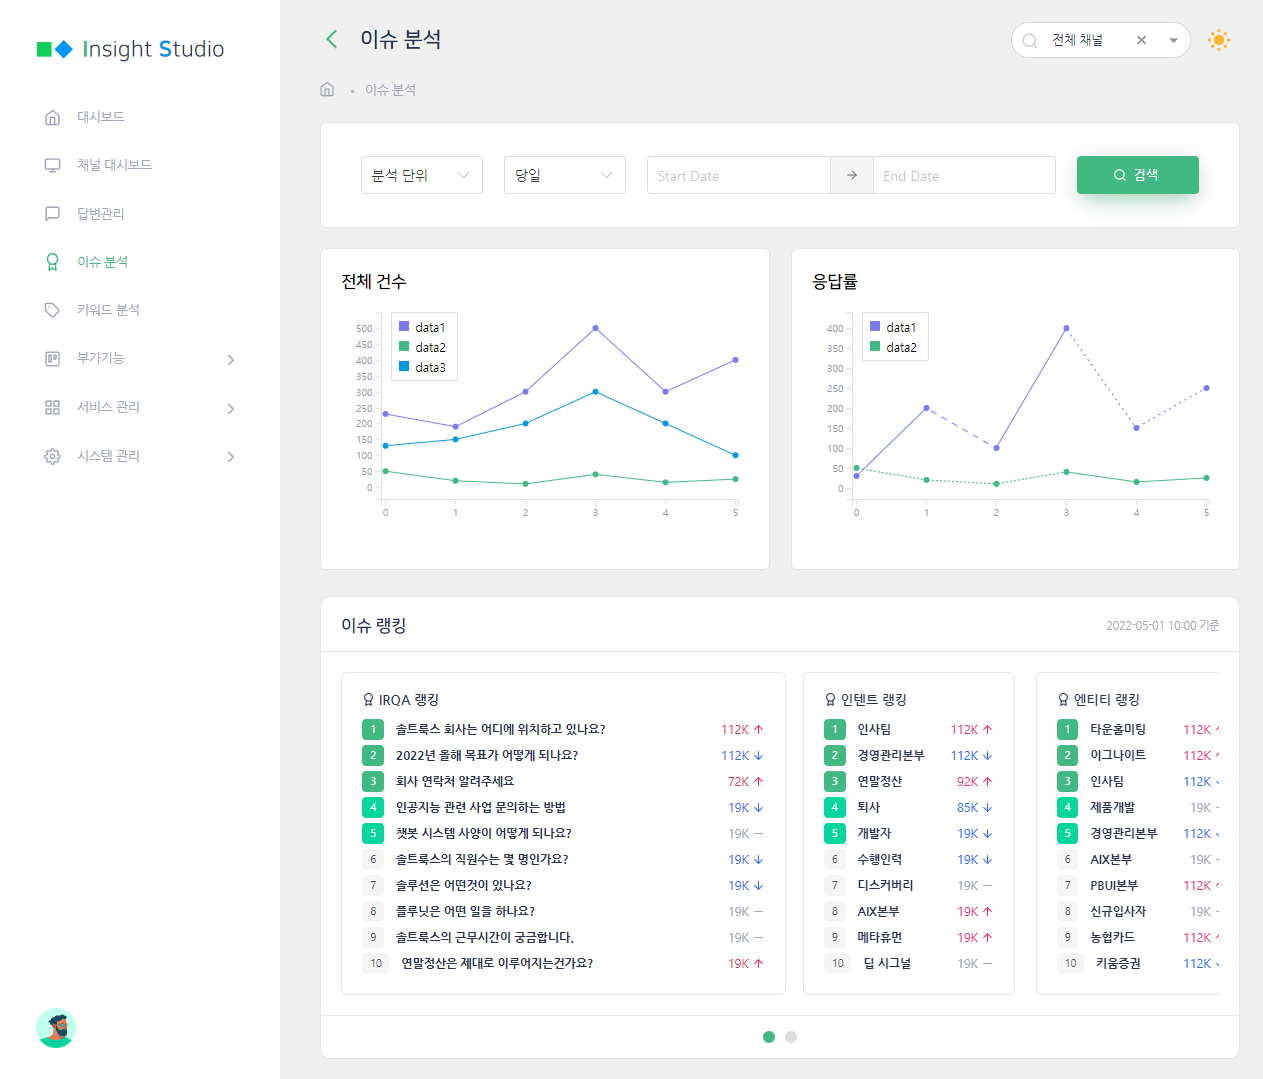Click the 키워드 분석 tag icon

[53, 310]
